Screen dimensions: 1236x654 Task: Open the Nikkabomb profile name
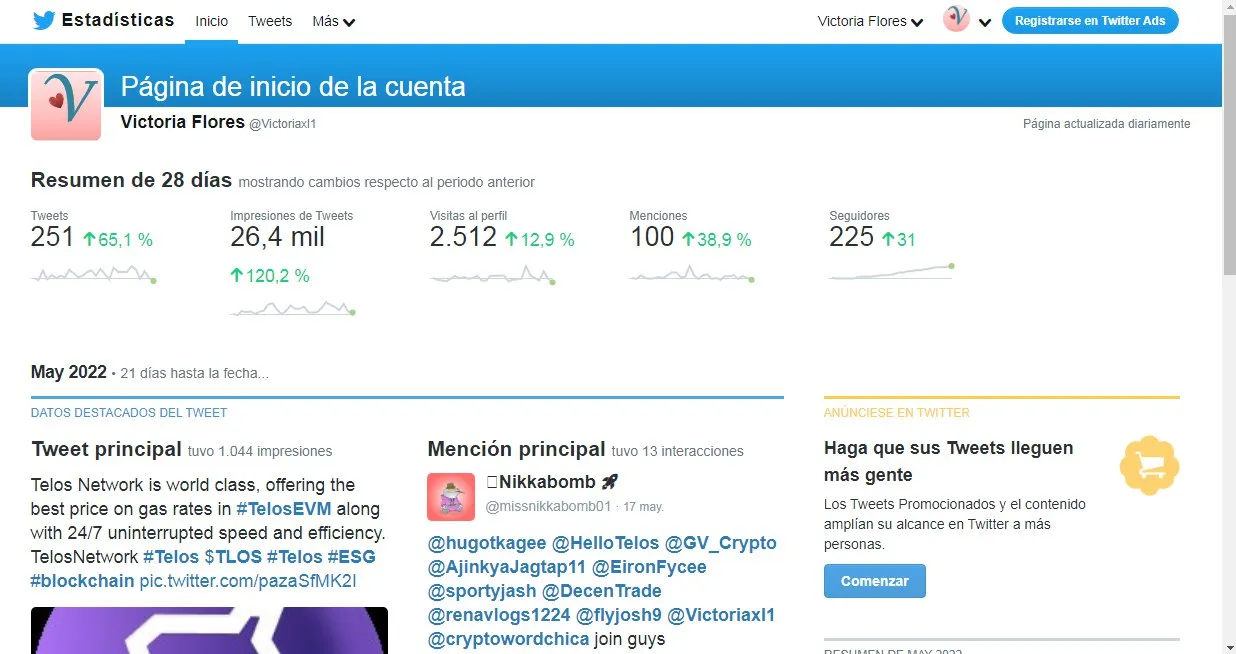tap(552, 482)
